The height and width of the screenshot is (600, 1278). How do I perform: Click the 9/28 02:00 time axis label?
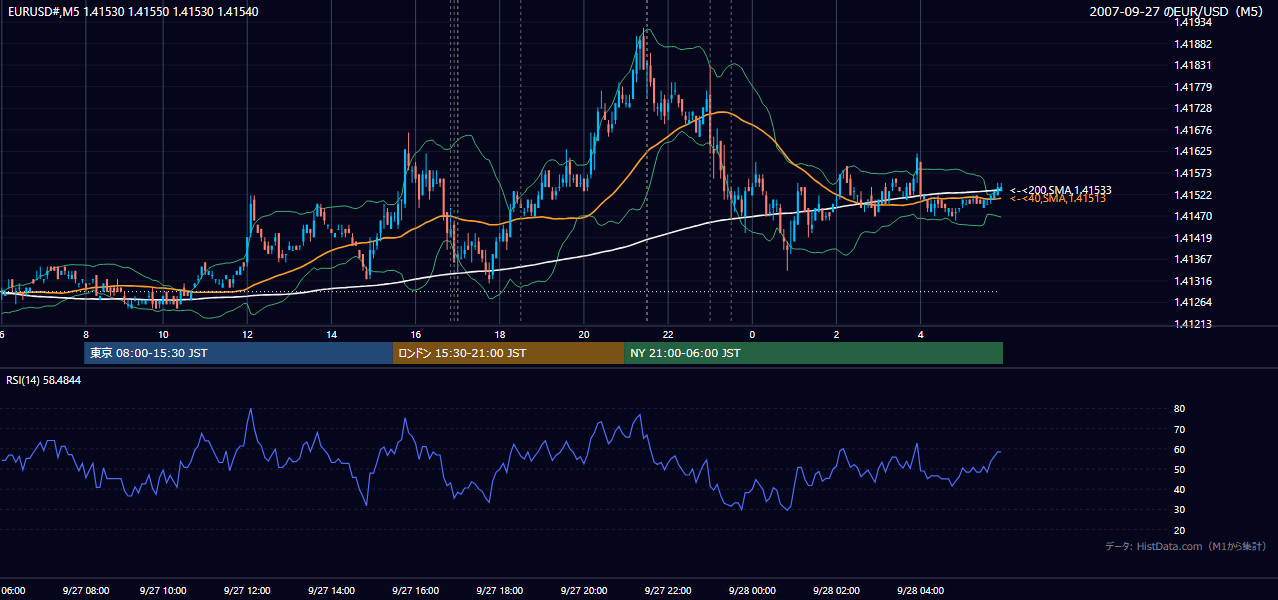[x=835, y=590]
